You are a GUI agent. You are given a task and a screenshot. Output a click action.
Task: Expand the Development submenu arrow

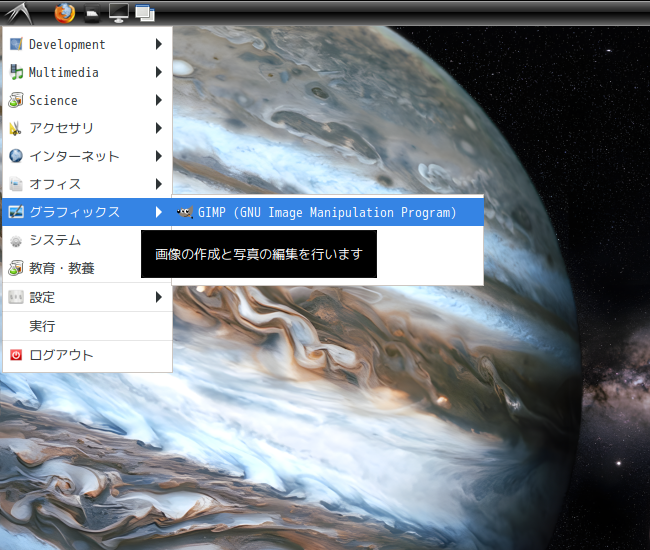click(x=159, y=44)
